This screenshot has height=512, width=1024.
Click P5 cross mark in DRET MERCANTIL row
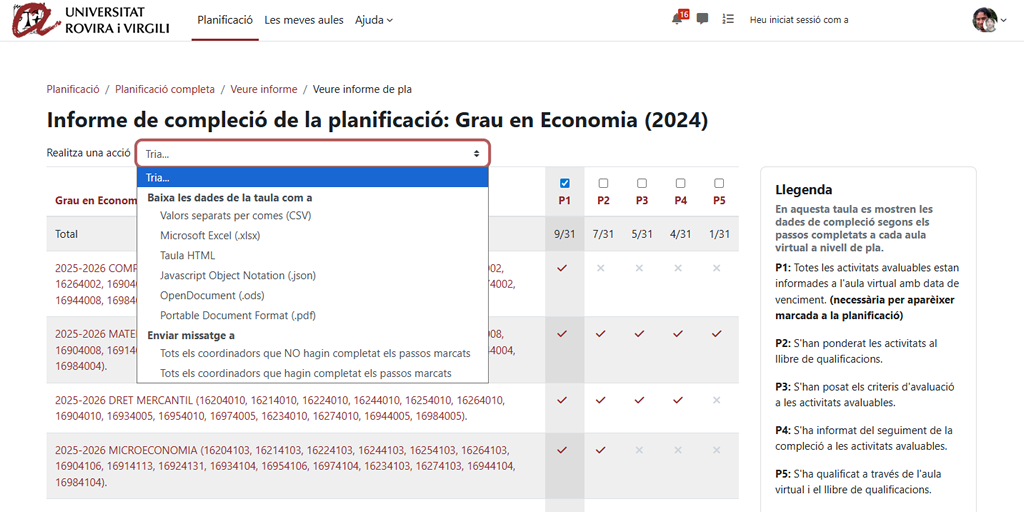pos(717,400)
